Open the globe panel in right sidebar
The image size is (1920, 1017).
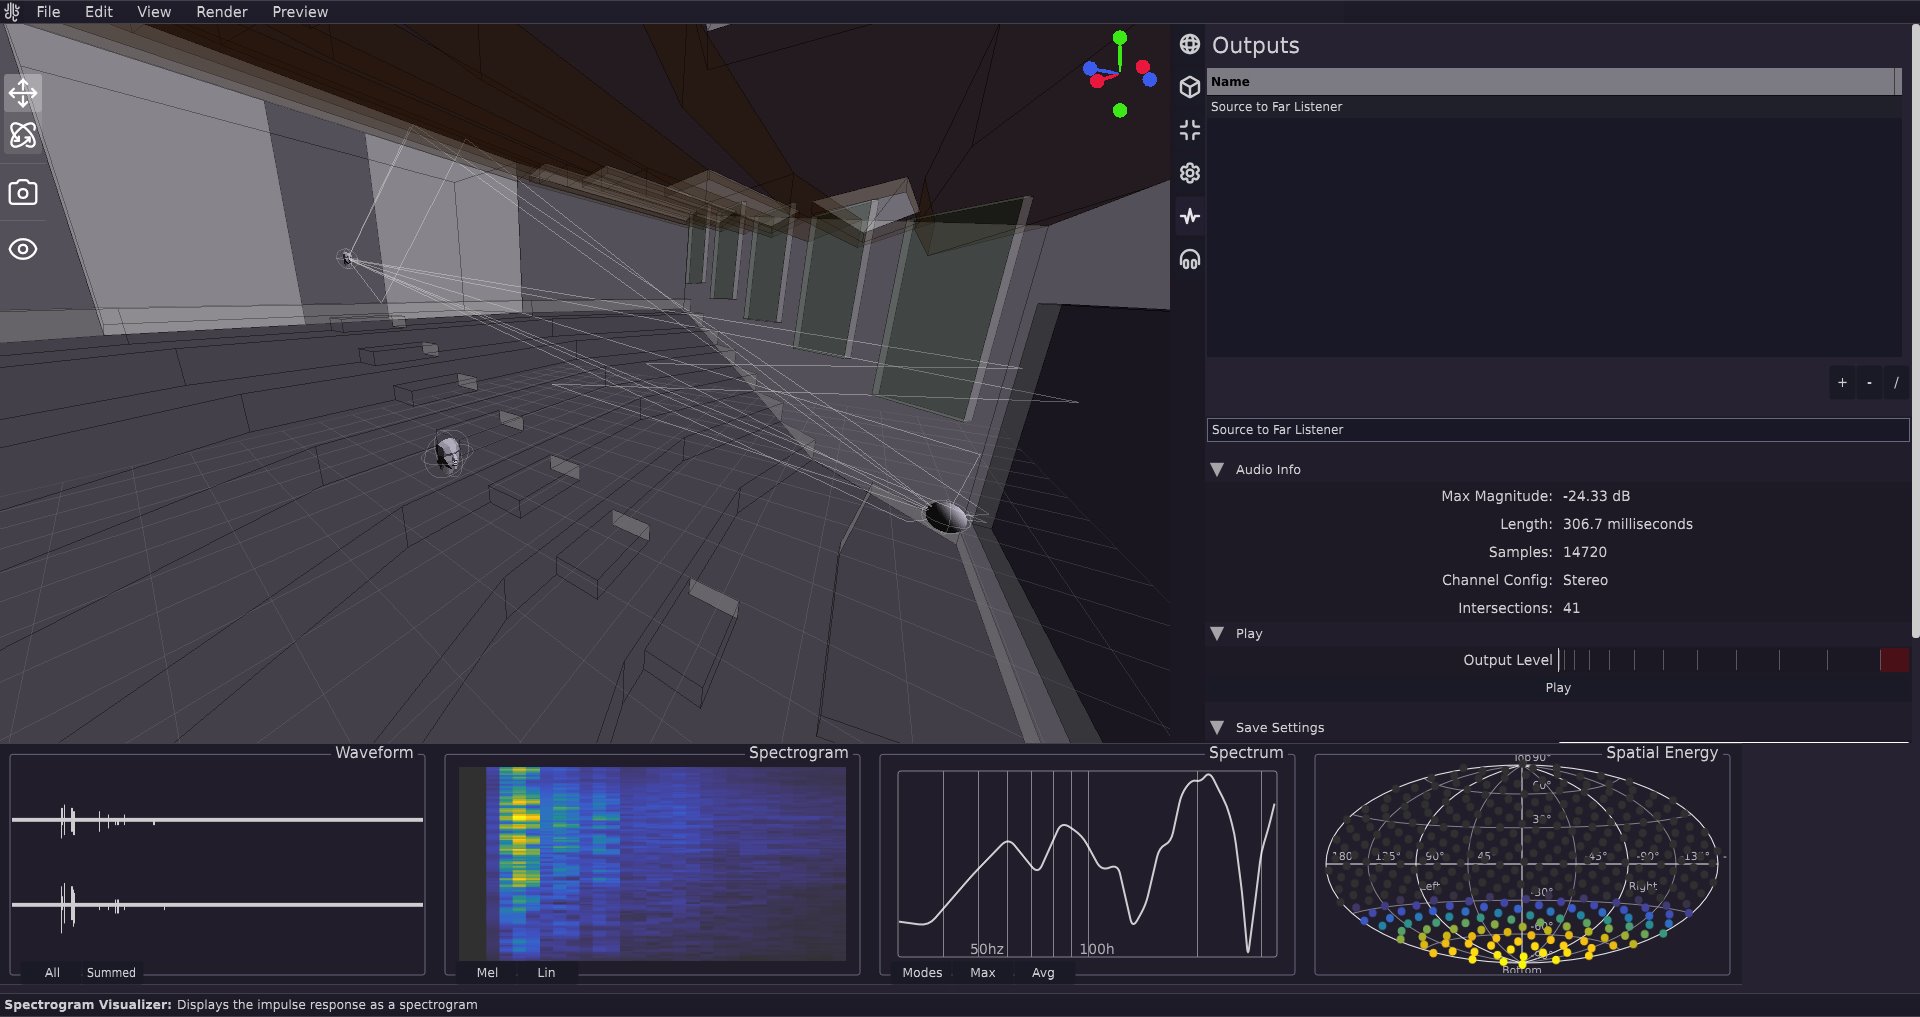(x=1189, y=44)
